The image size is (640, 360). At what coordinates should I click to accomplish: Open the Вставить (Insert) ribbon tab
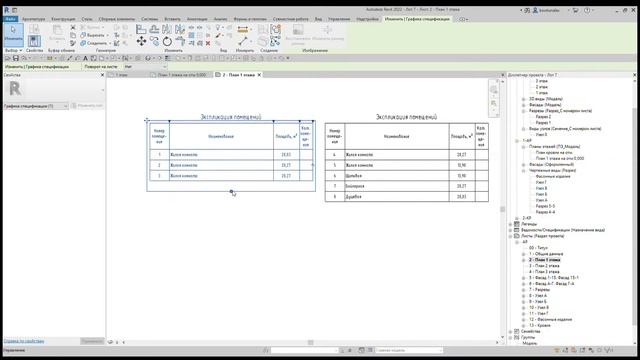[x=172, y=19]
